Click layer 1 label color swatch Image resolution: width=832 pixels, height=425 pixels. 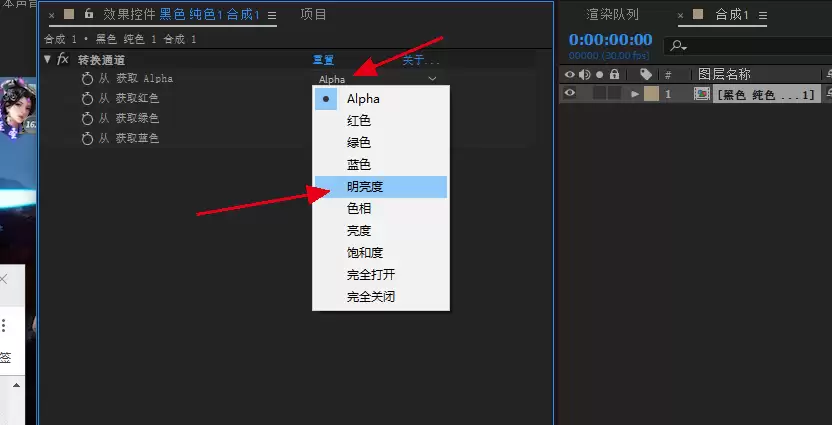coord(651,94)
